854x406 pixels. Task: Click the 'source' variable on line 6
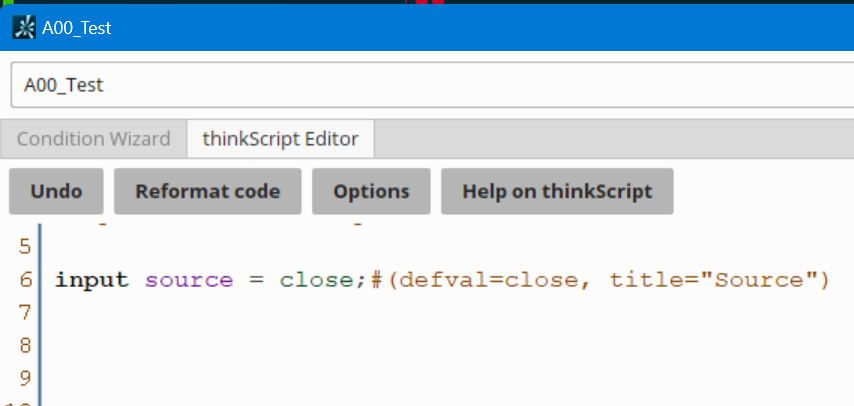(x=189, y=280)
